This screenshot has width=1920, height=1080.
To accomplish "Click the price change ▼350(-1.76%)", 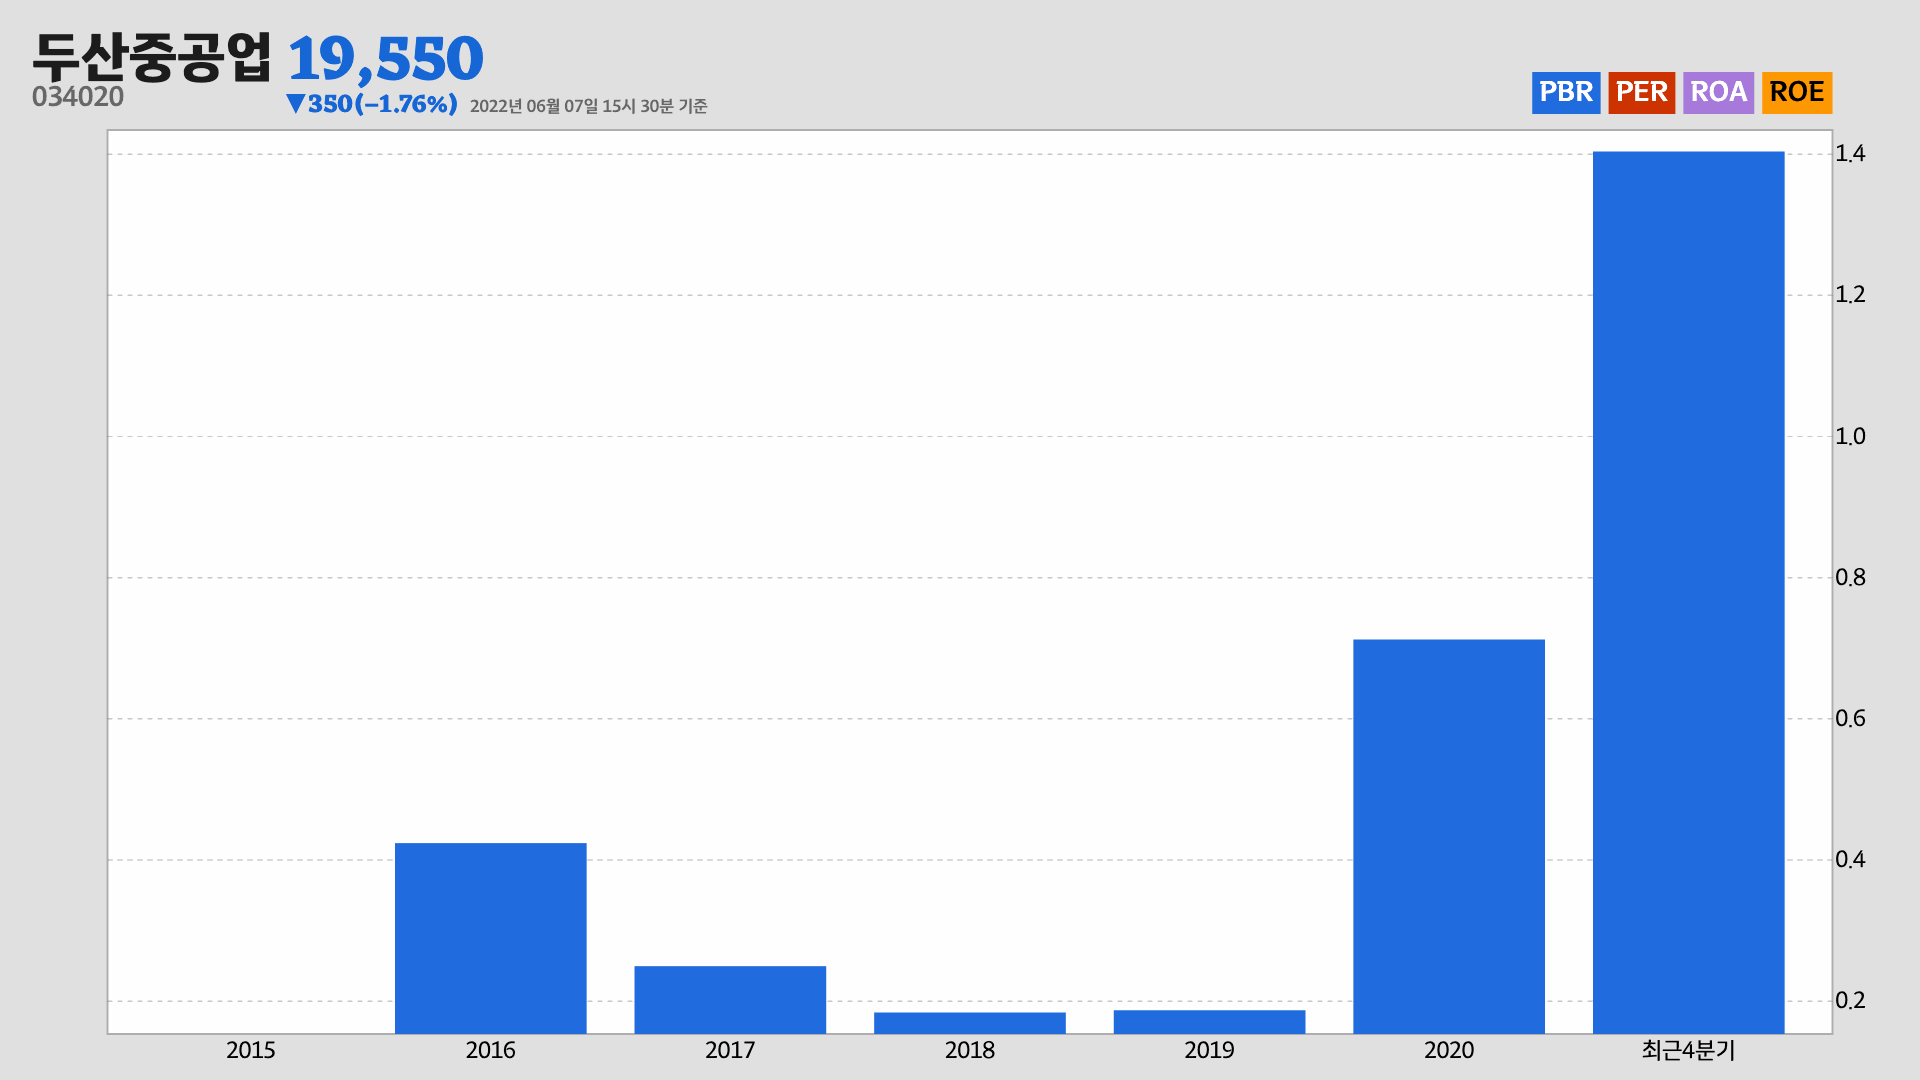I will [x=371, y=104].
